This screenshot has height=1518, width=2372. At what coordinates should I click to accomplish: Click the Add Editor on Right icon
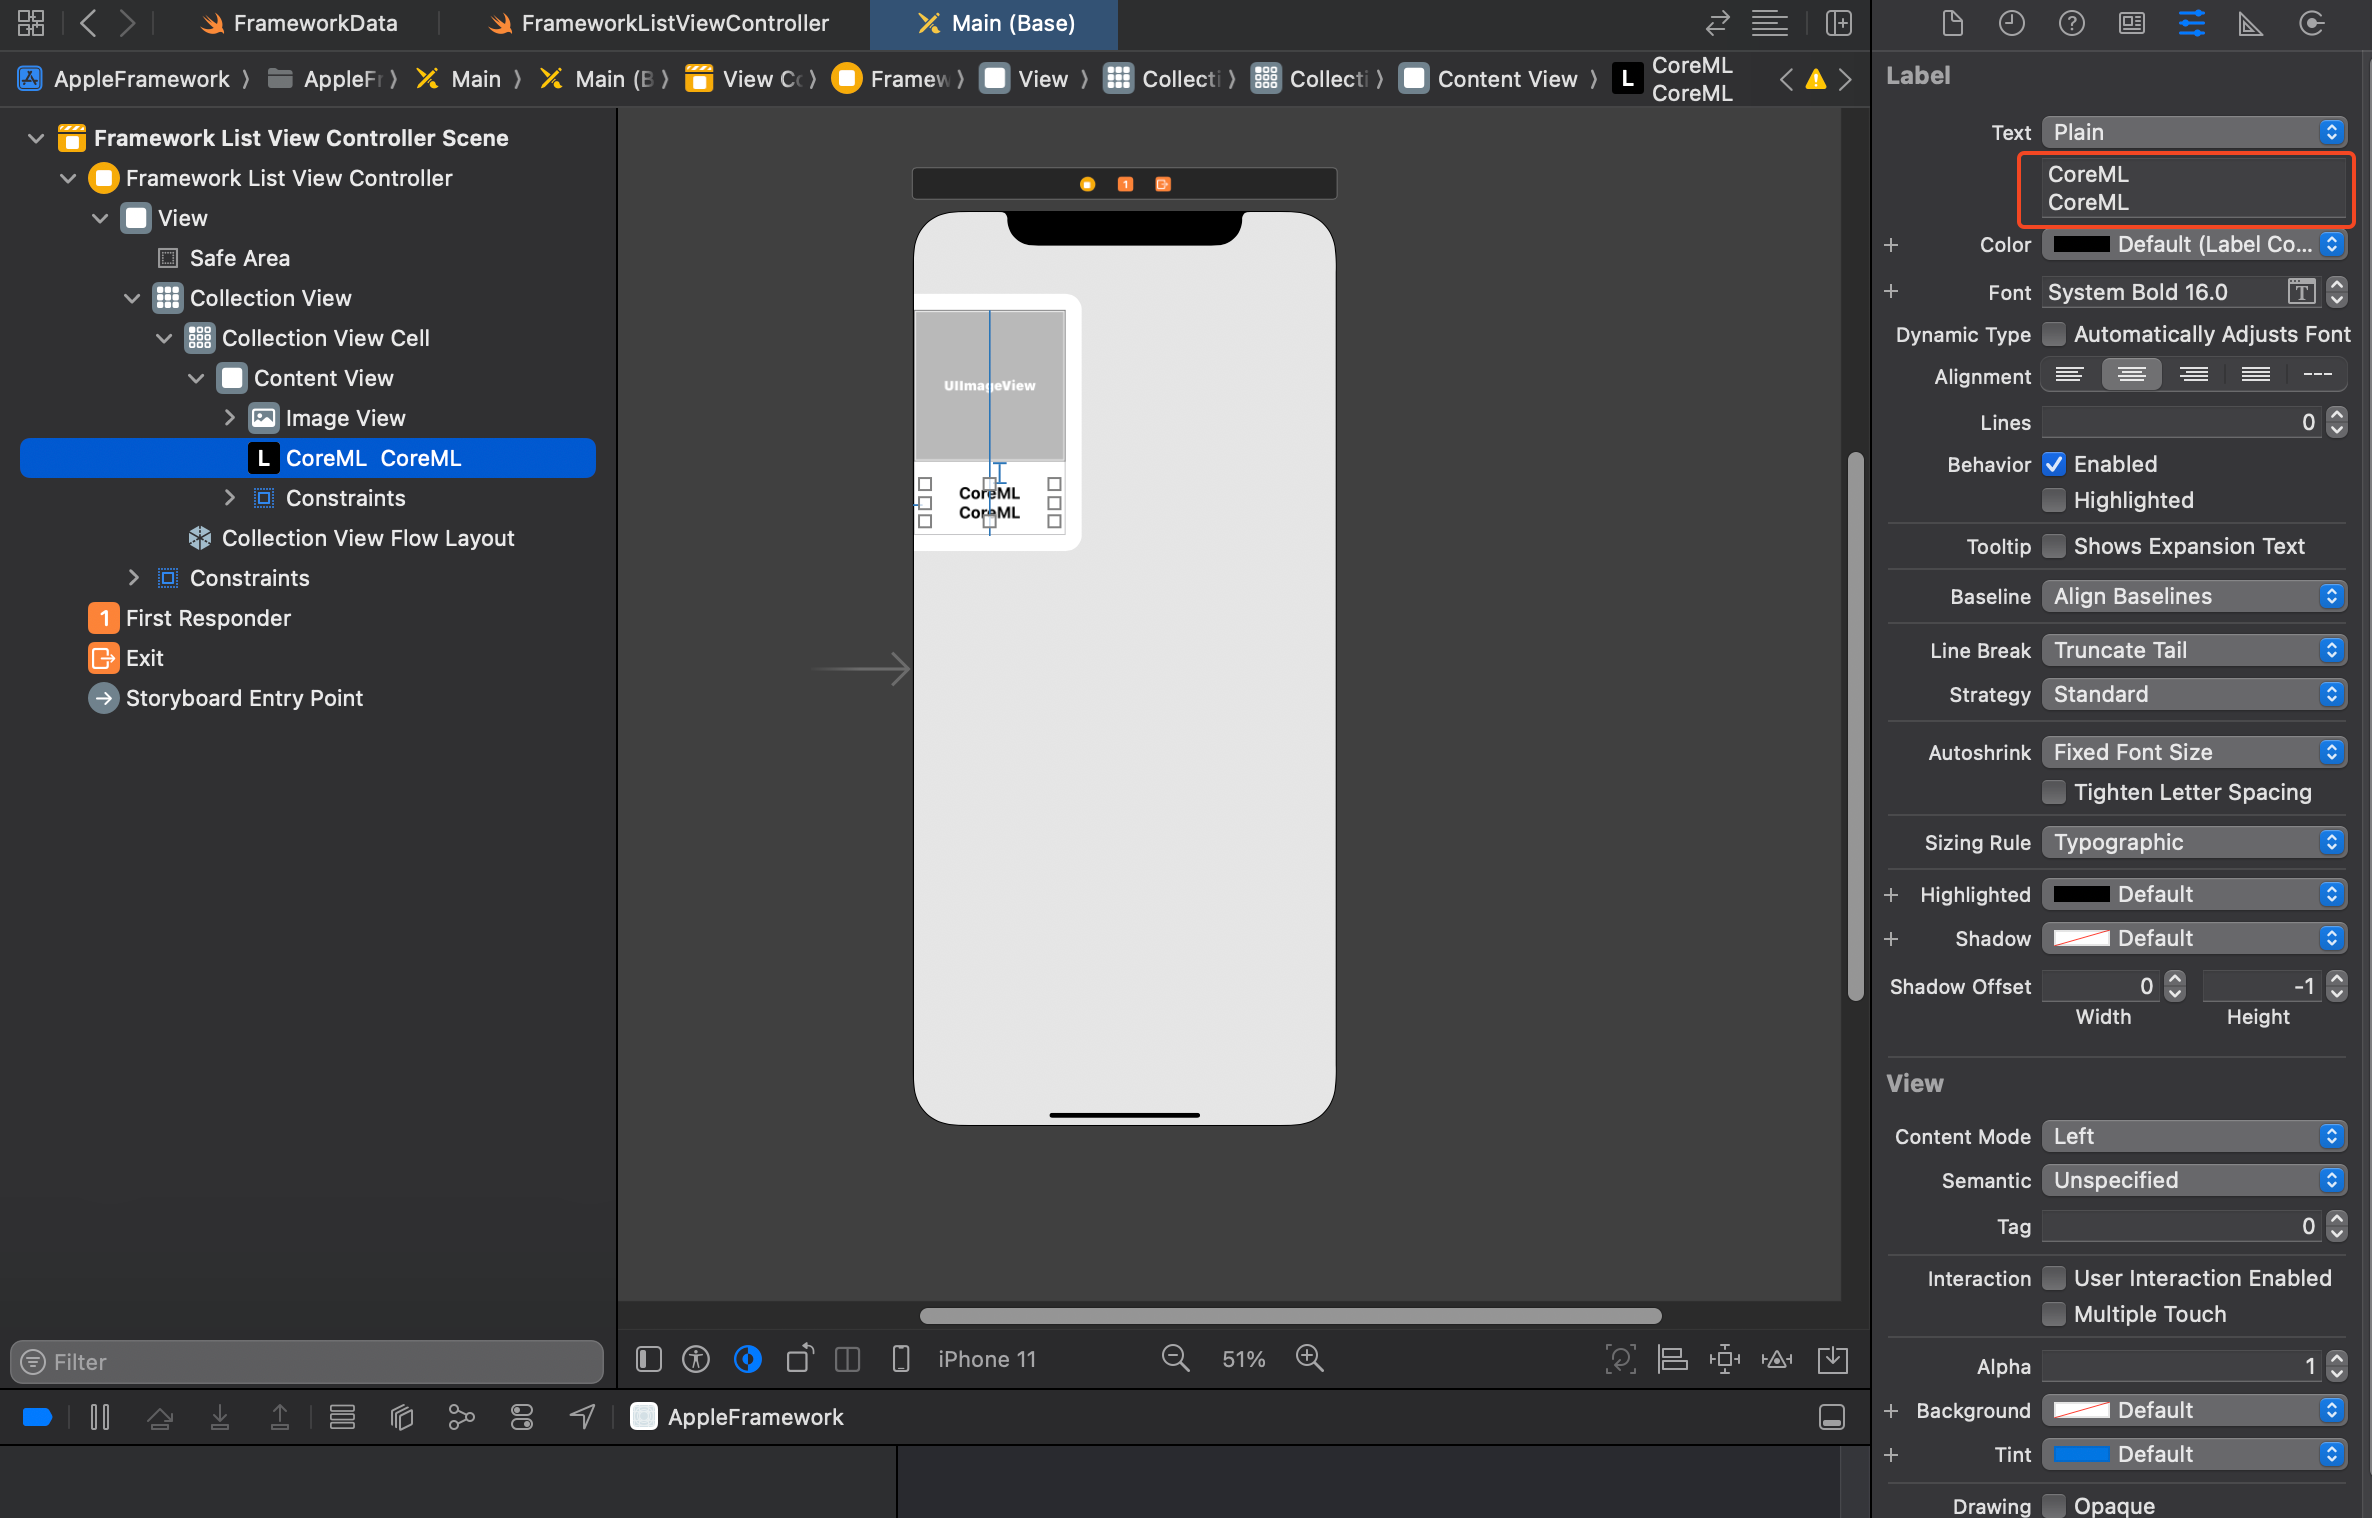(1838, 23)
